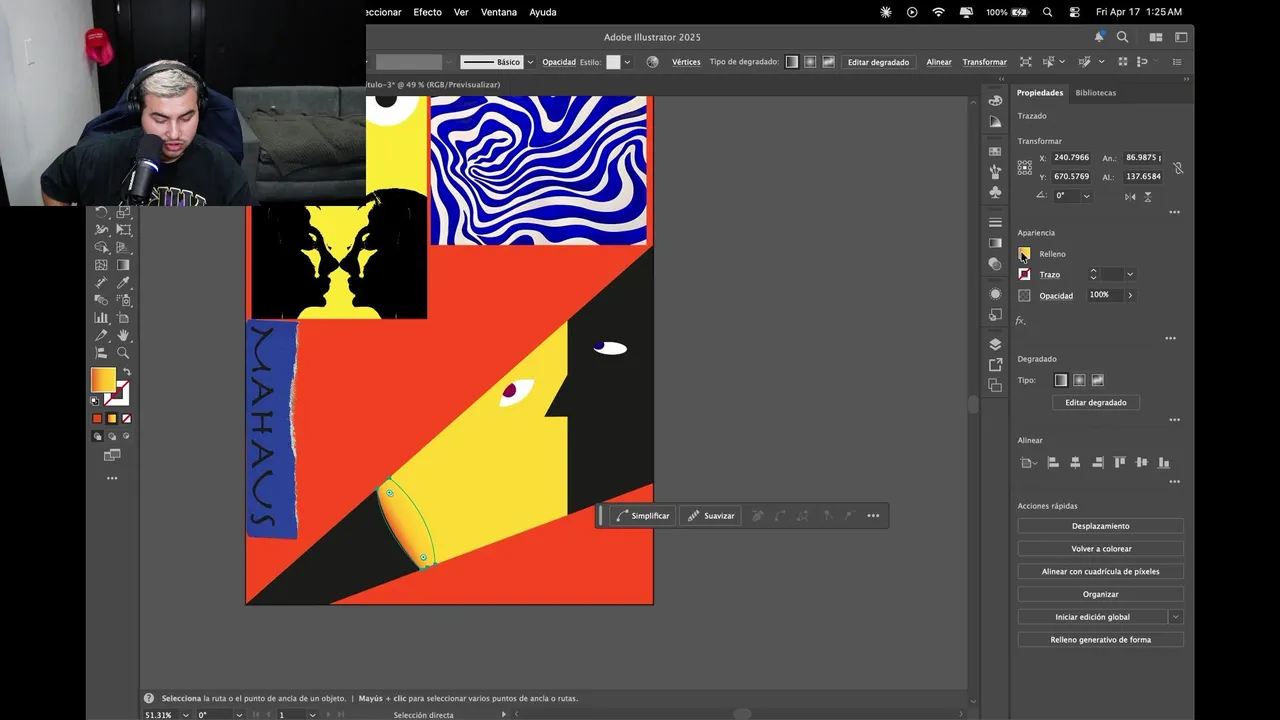Open the Artboards panel icon in dock

[x=995, y=385]
